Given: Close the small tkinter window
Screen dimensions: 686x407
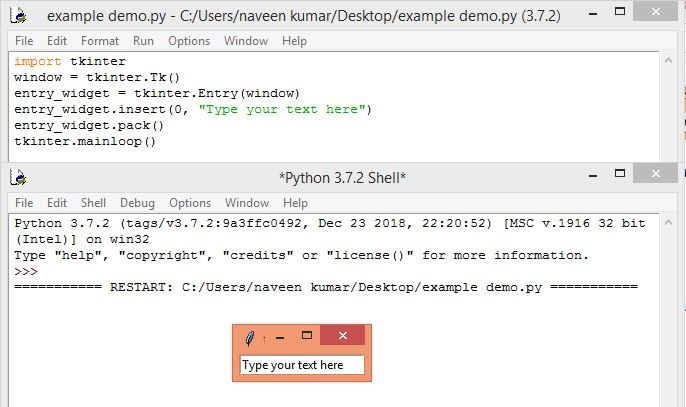Looking at the screenshot, I should click(x=343, y=335).
